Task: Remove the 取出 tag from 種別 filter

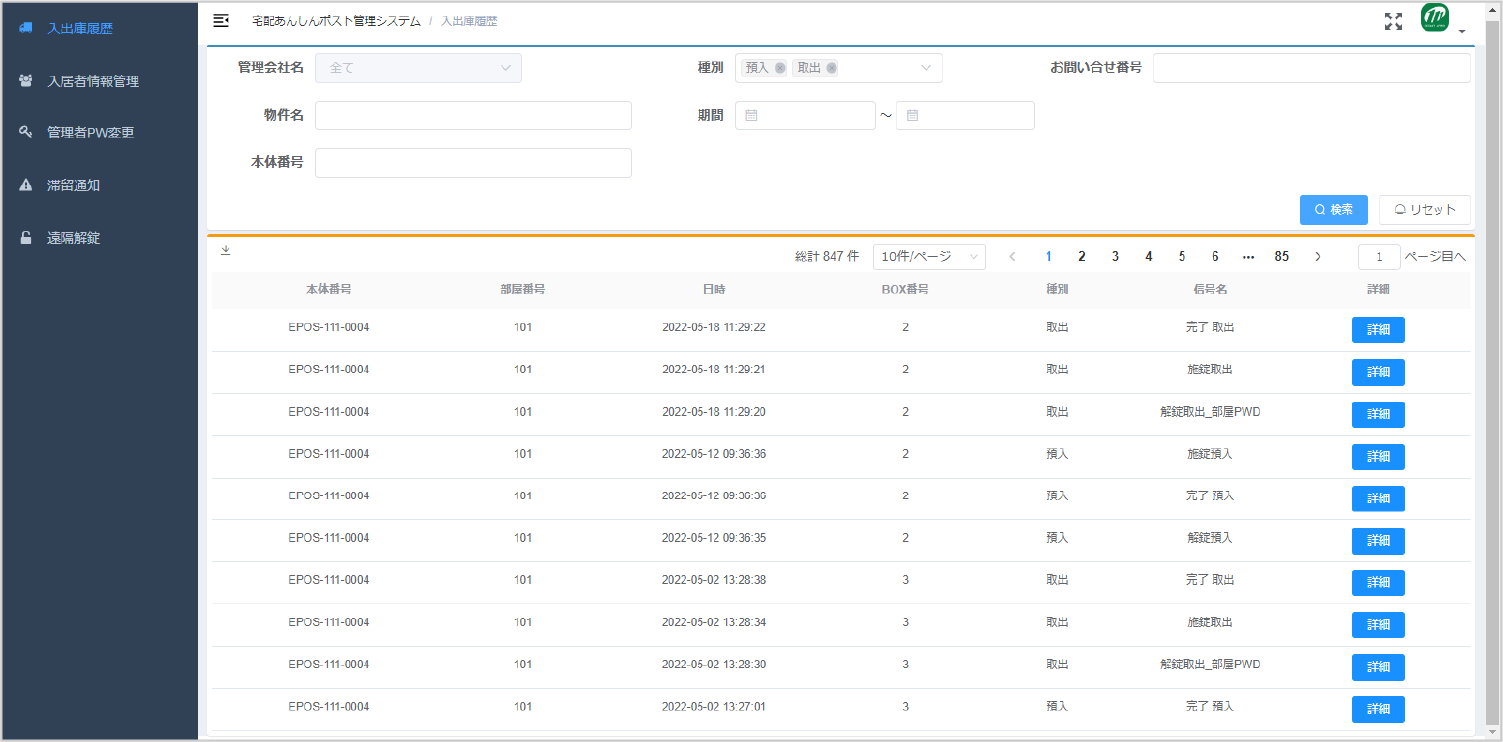Action: coord(831,68)
